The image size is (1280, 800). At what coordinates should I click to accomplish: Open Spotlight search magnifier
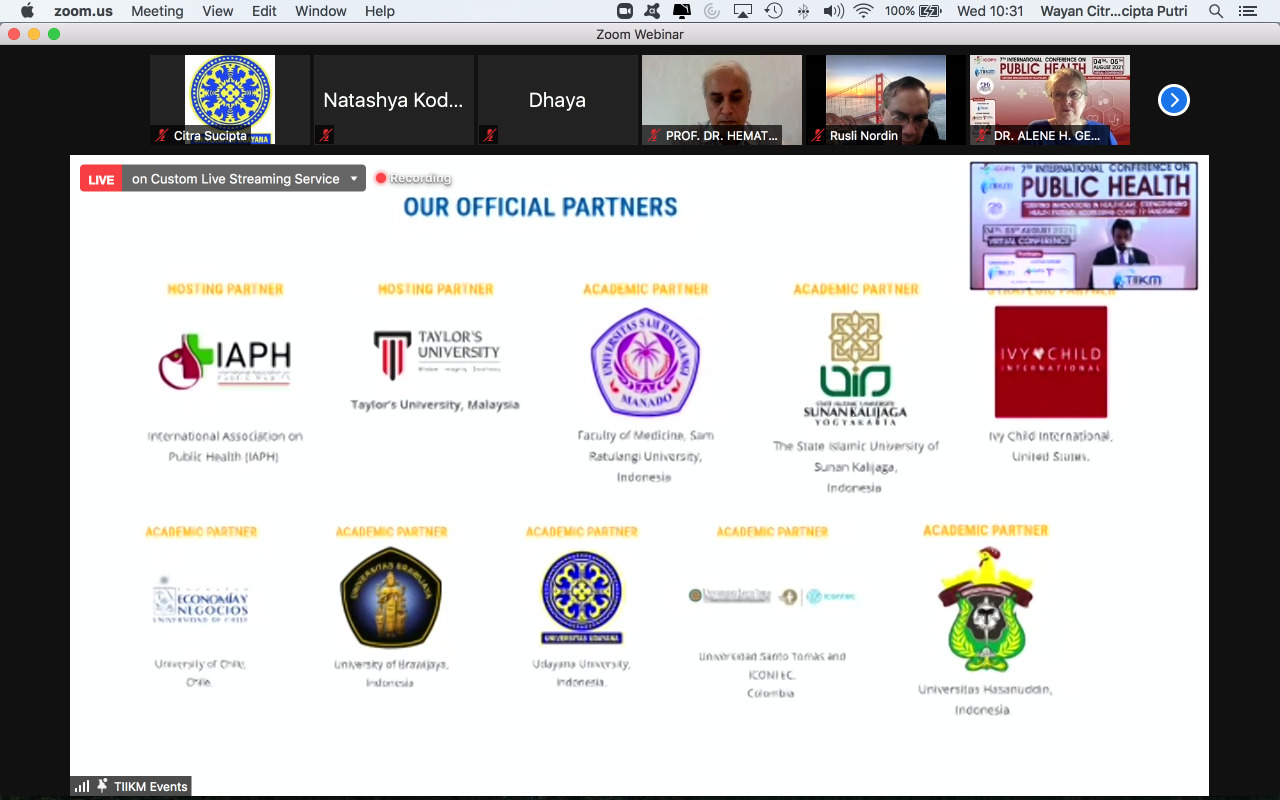tap(1216, 11)
